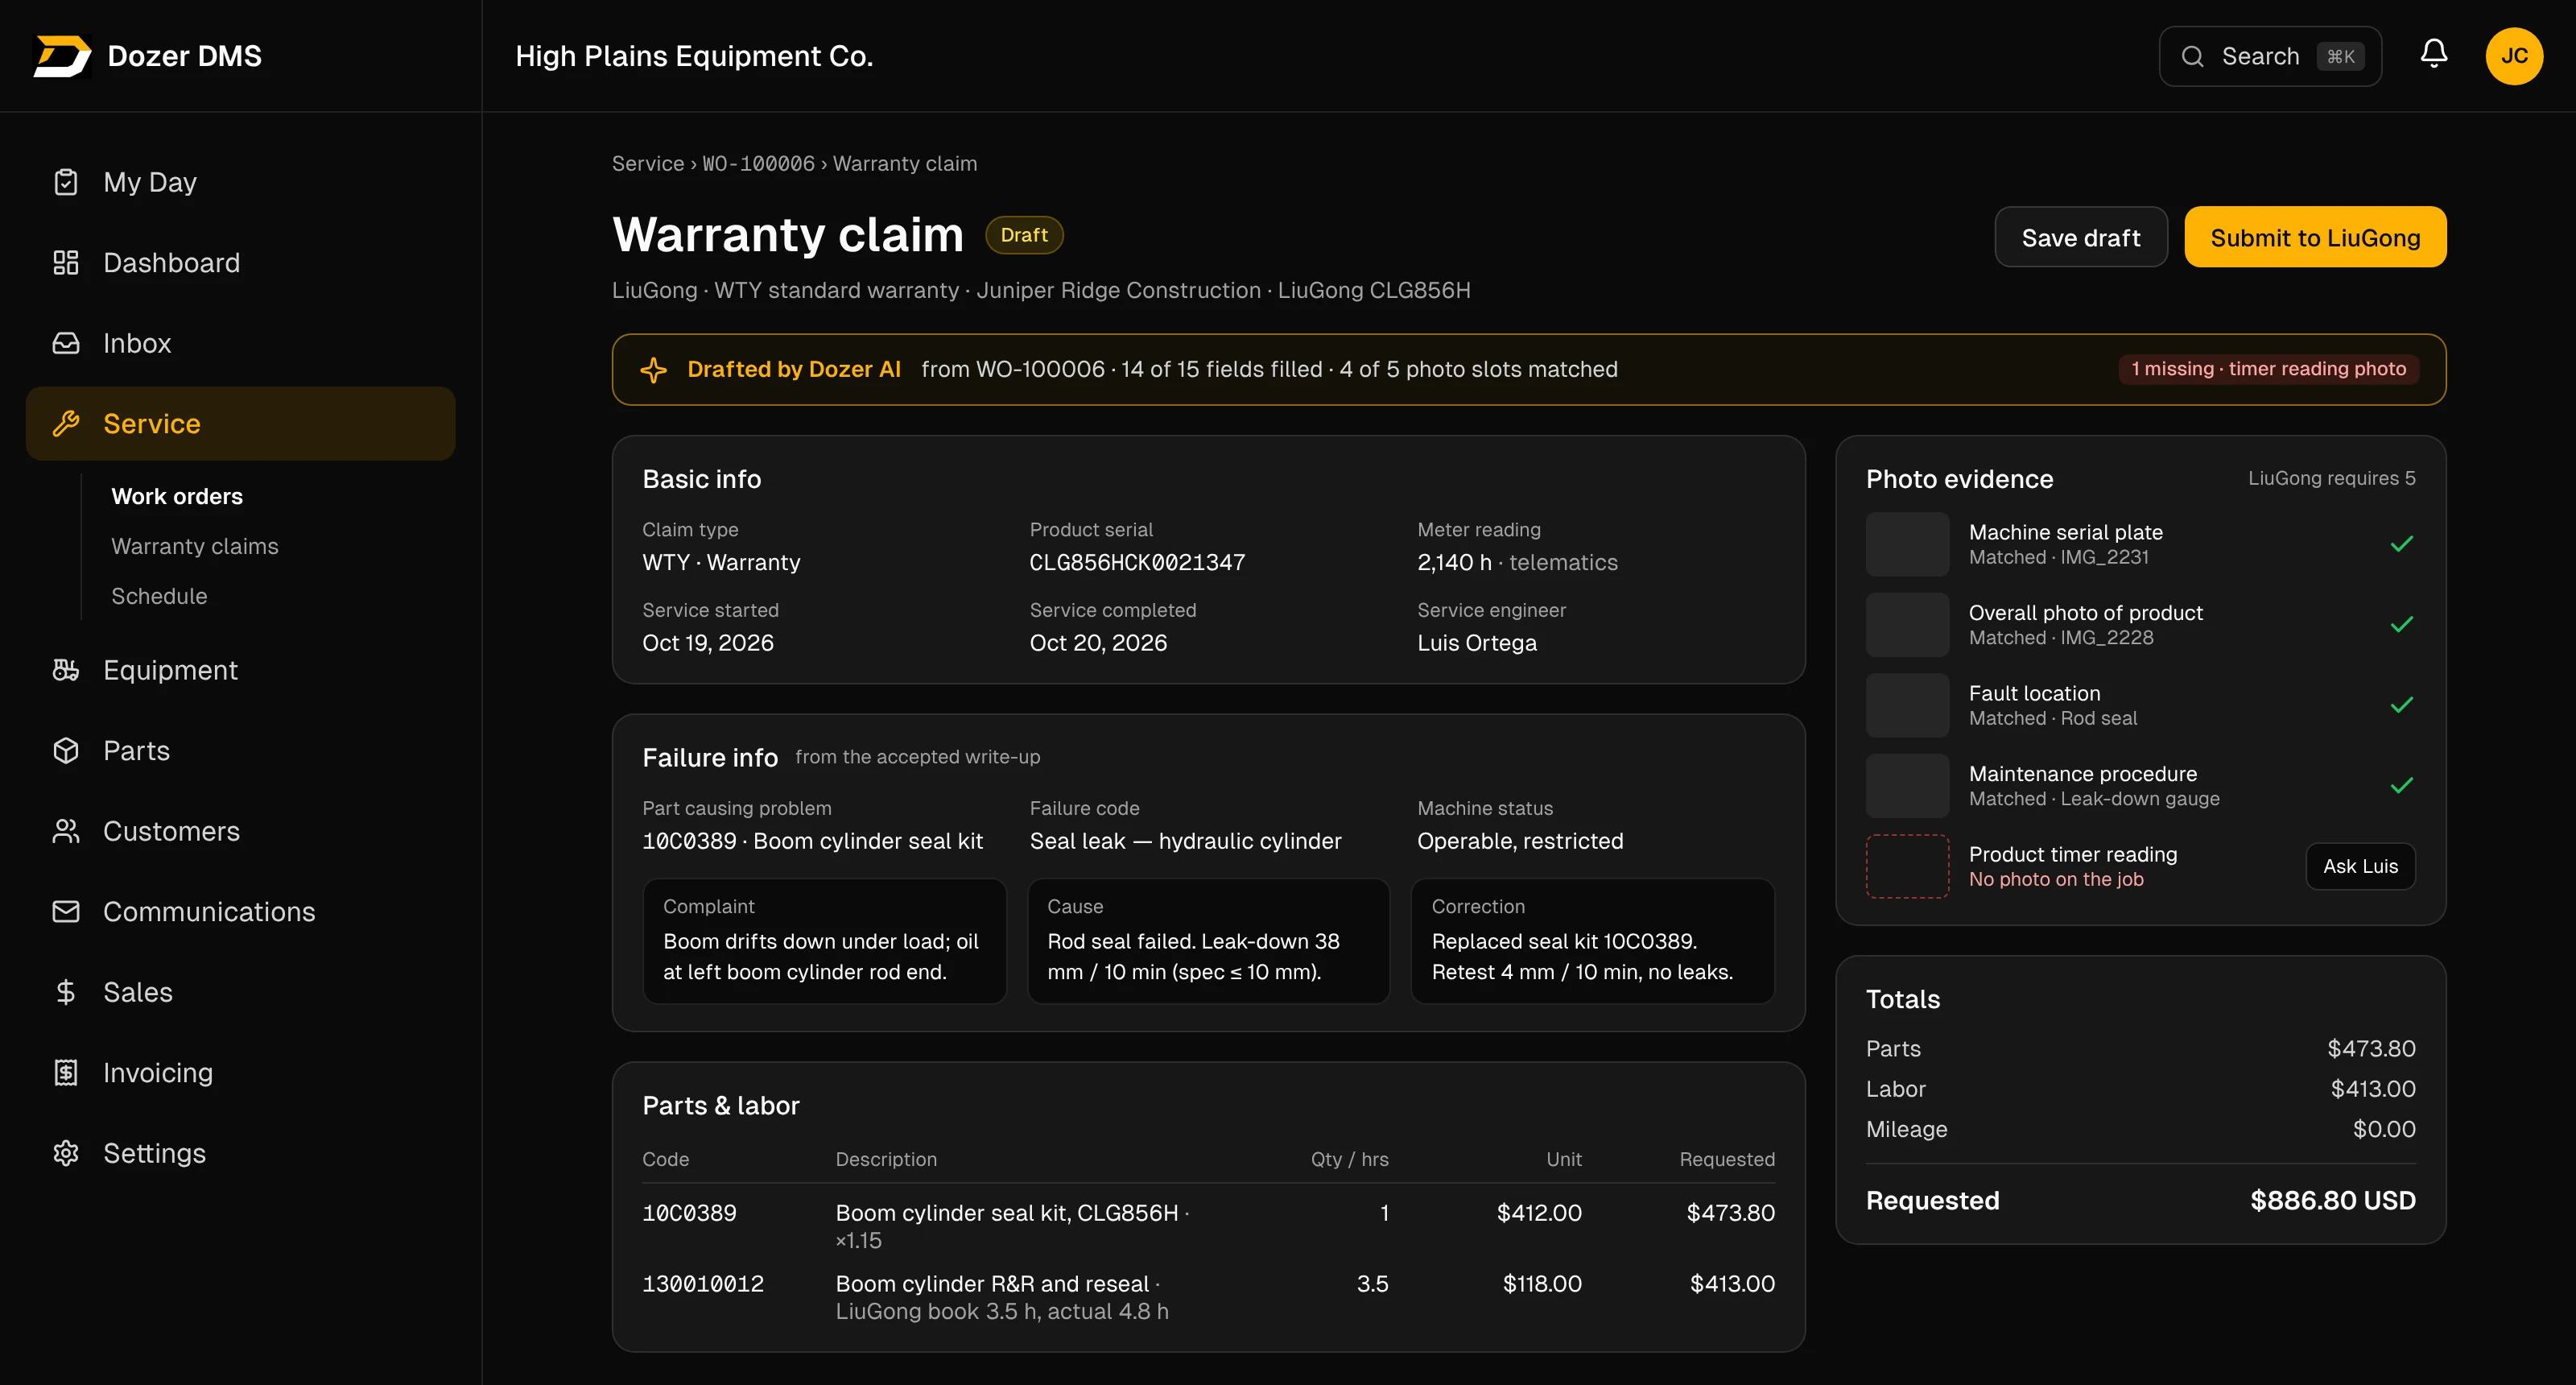The height and width of the screenshot is (1385, 2576).
Task: Click the Draft status badge
Action: pos(1024,235)
